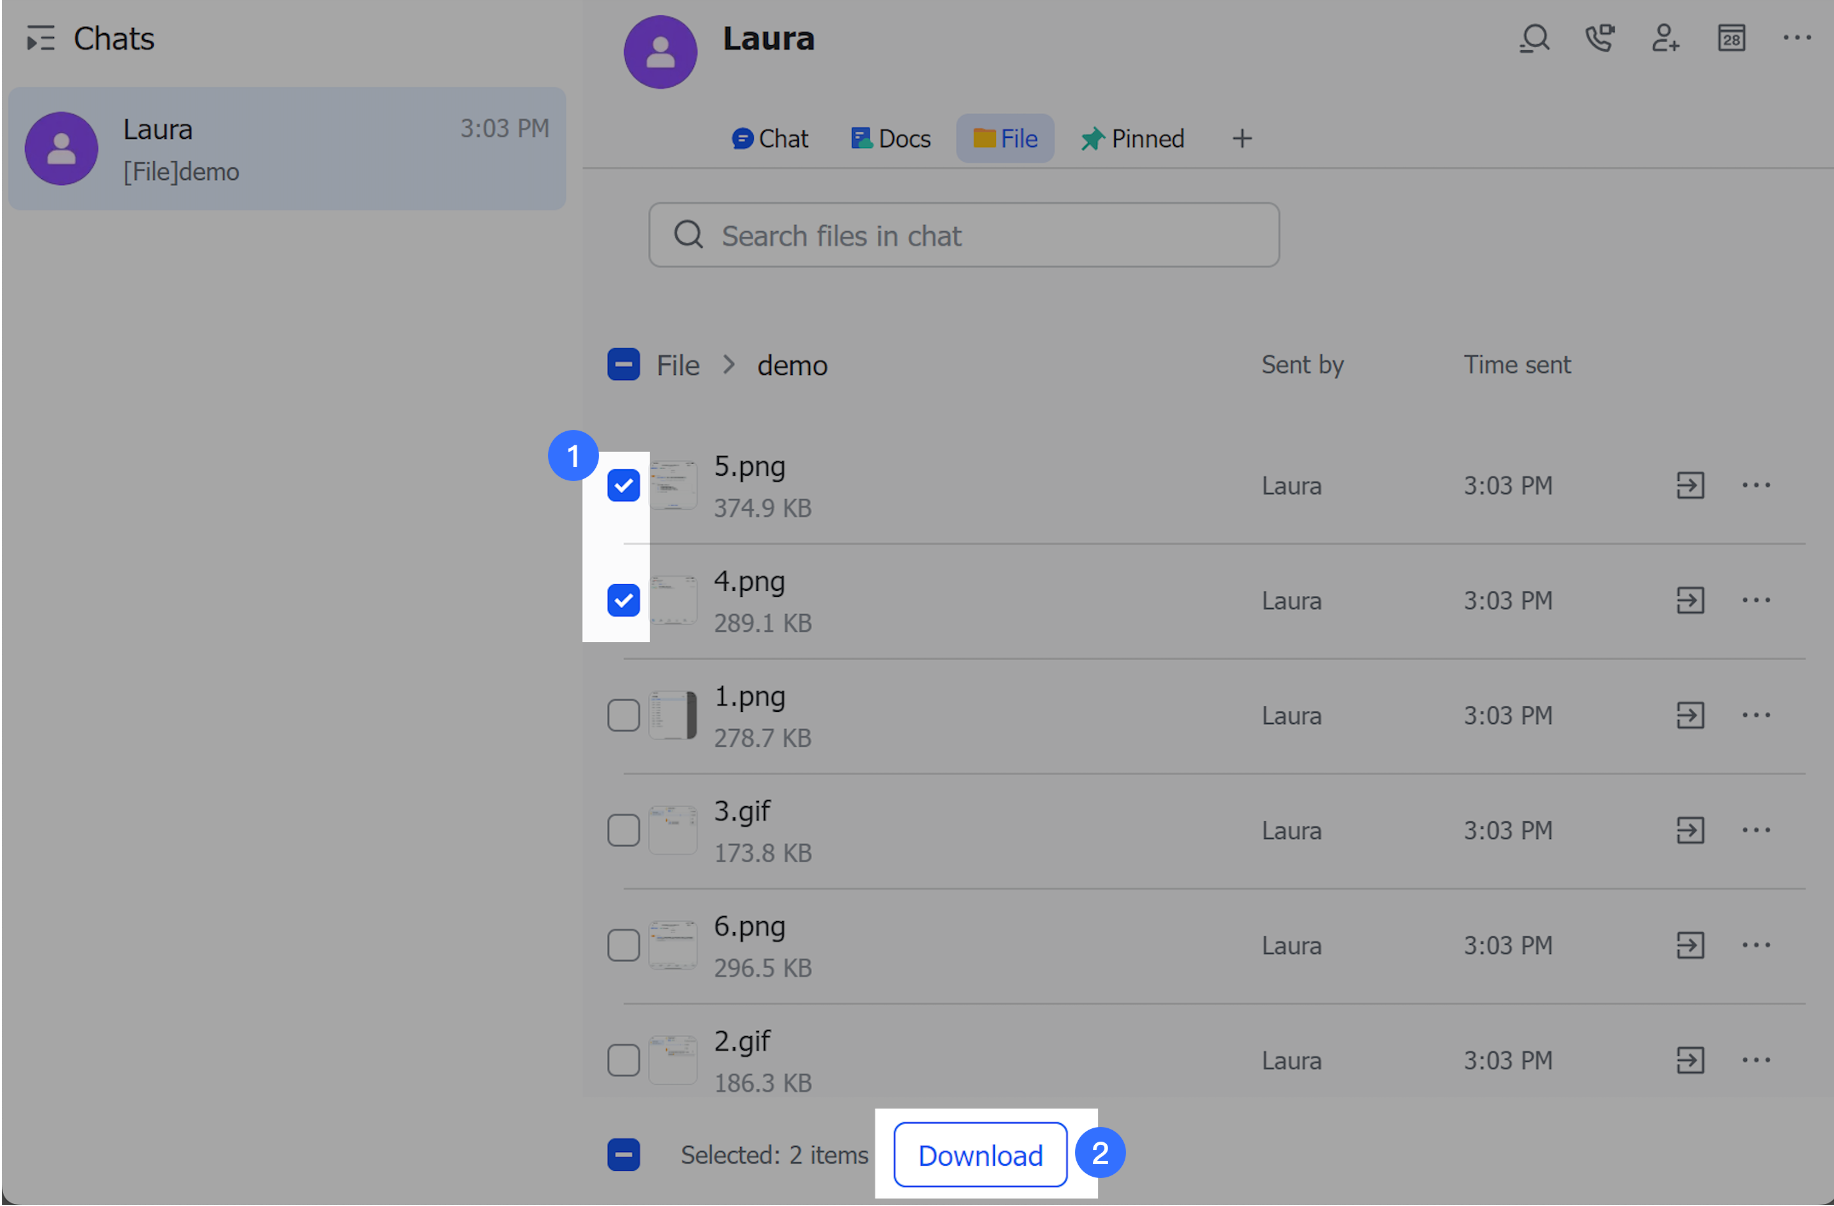Forward the 3.gif file
The height and width of the screenshot is (1206, 1834).
pos(1690,831)
